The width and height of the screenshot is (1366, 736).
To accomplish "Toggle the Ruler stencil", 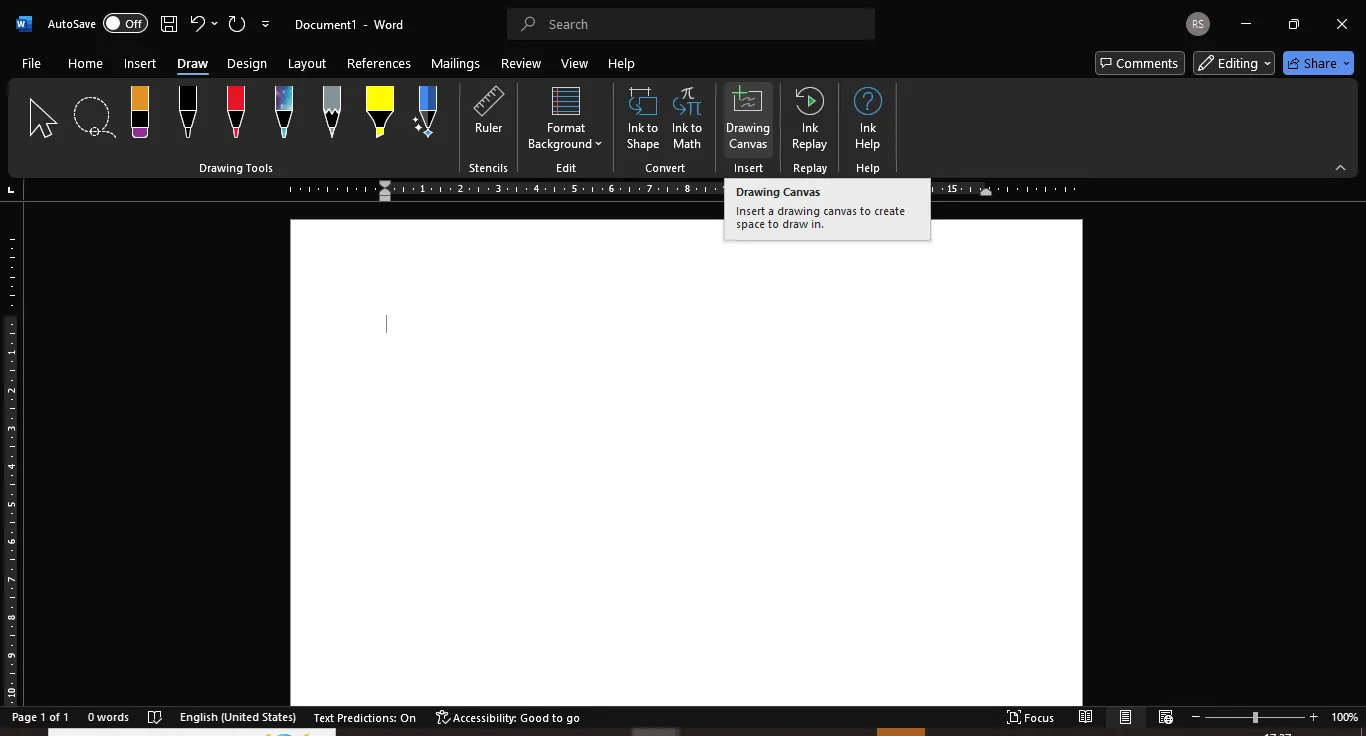I will point(488,111).
